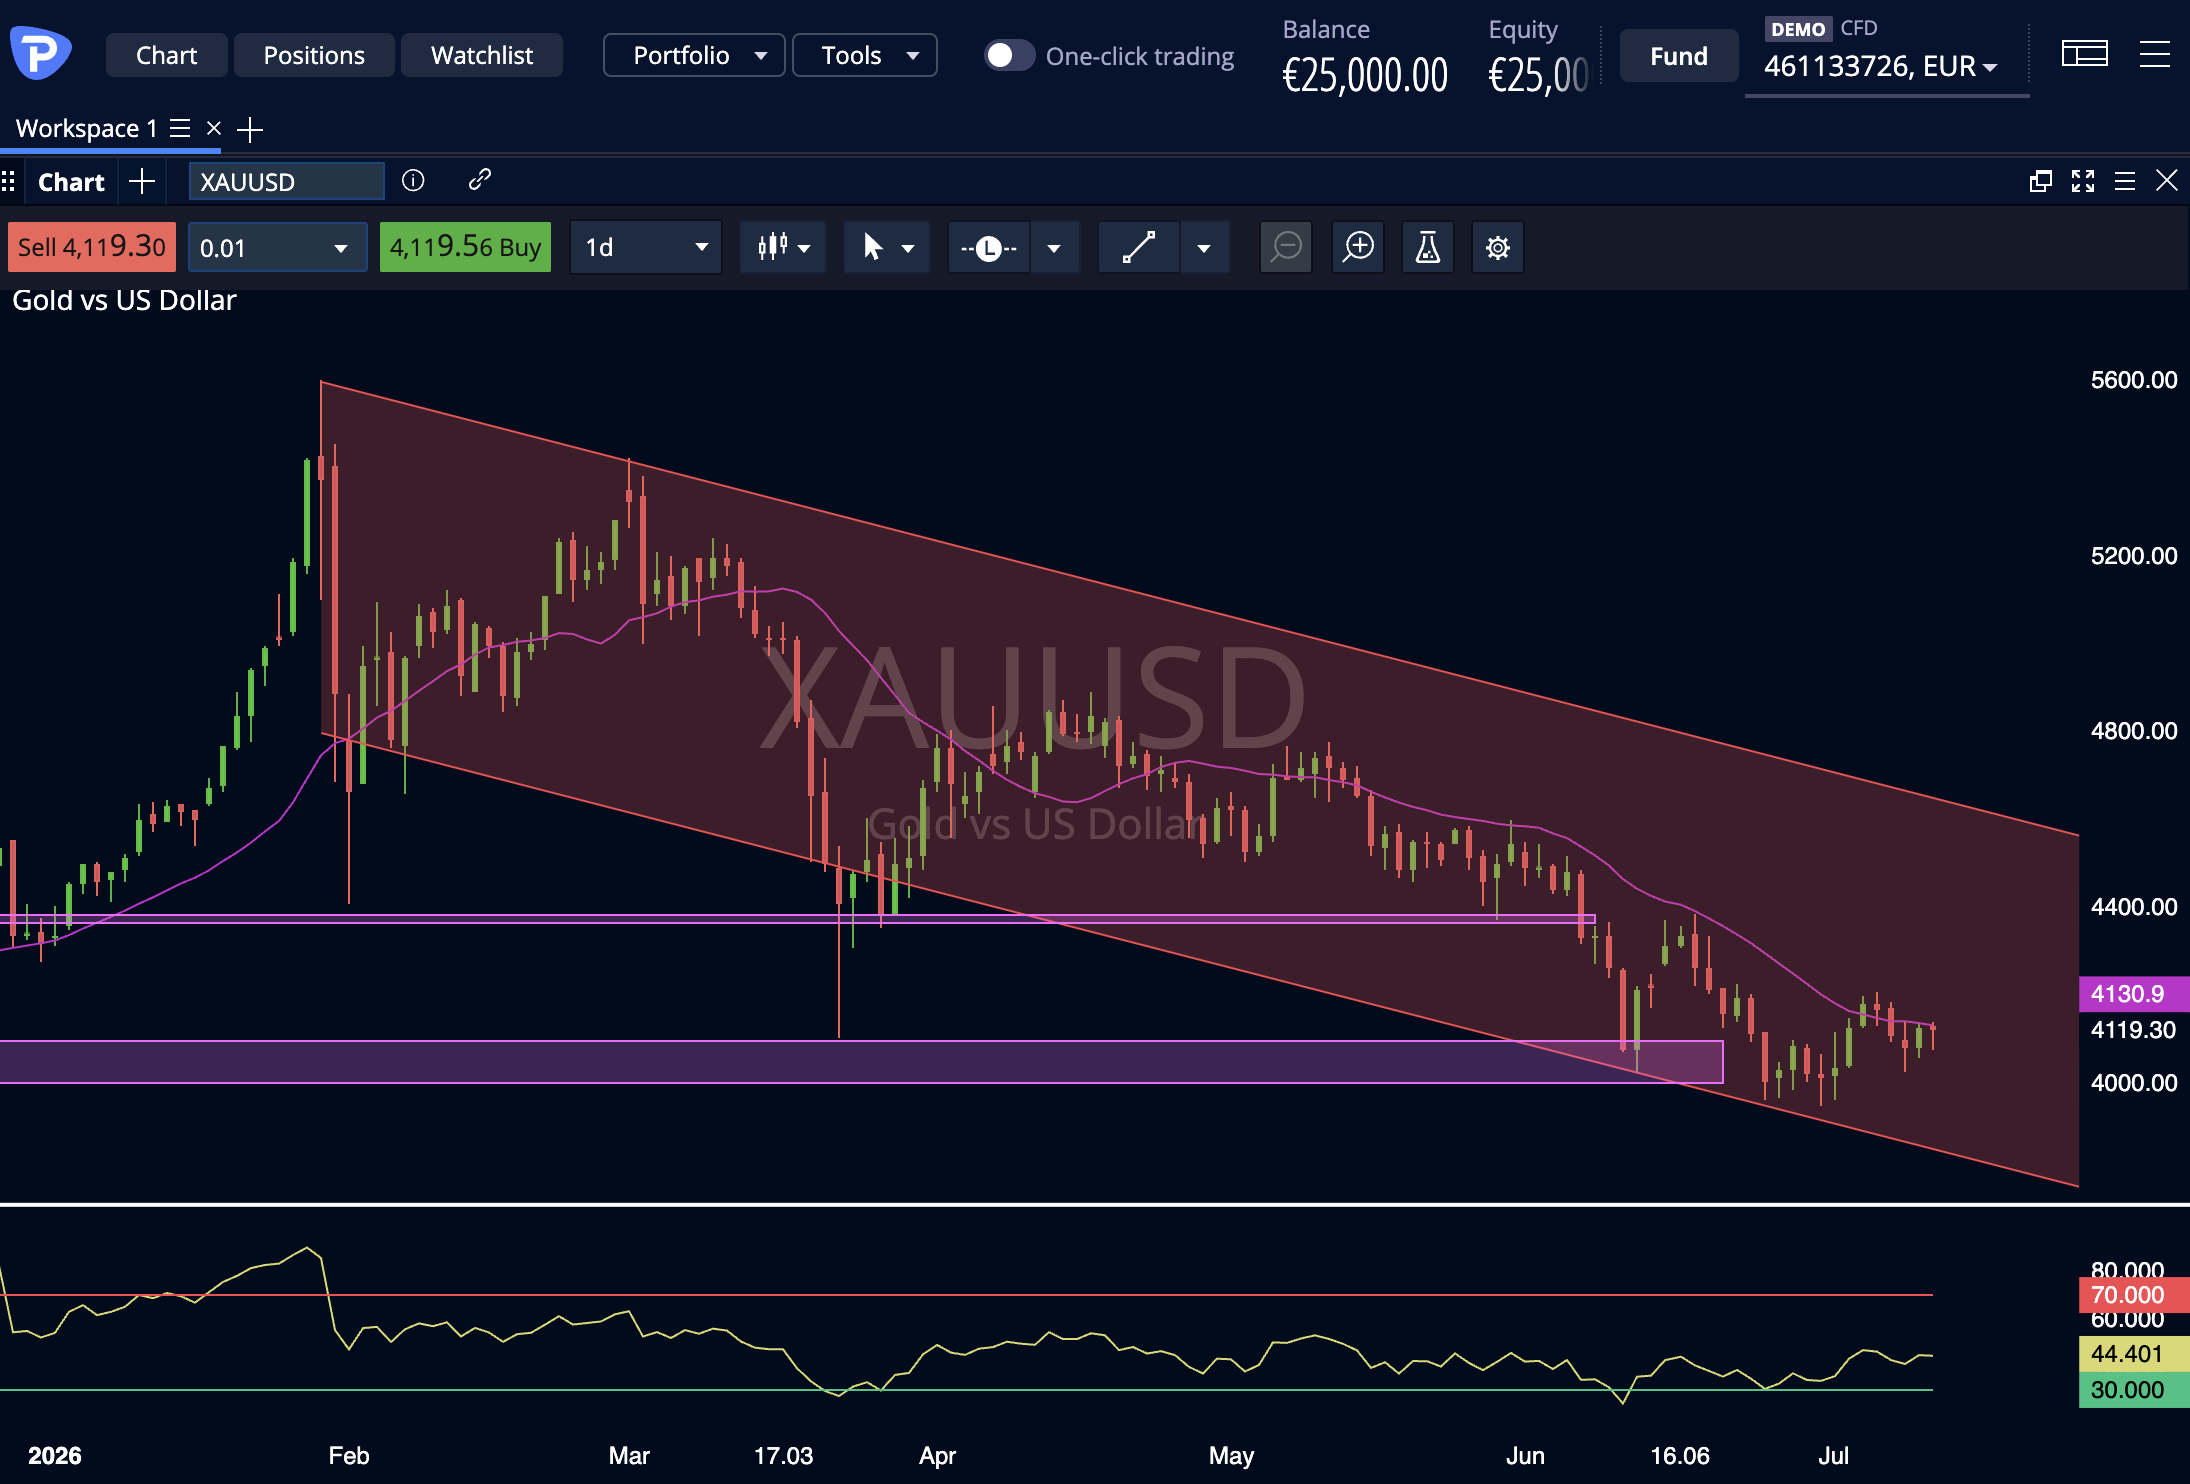Toggle the layout panel icon top right
2190x1484 pixels.
2085,54
